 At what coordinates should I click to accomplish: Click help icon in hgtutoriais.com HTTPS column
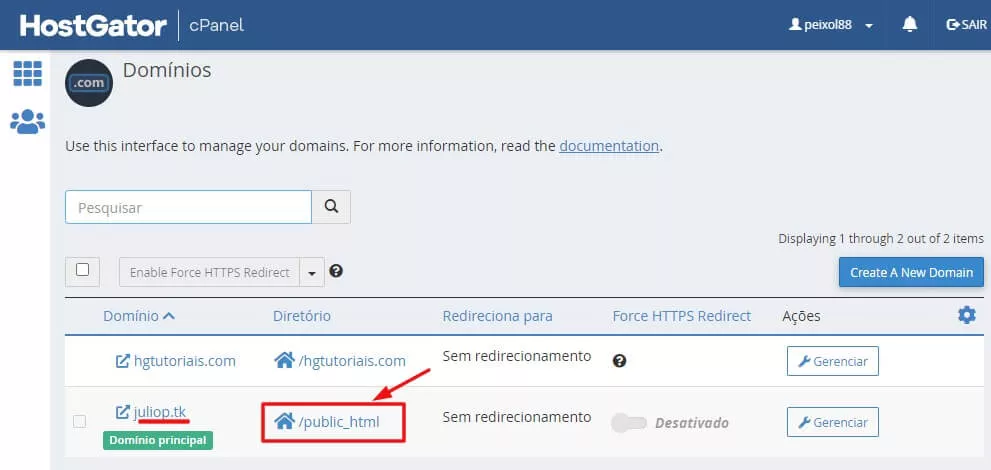619,361
